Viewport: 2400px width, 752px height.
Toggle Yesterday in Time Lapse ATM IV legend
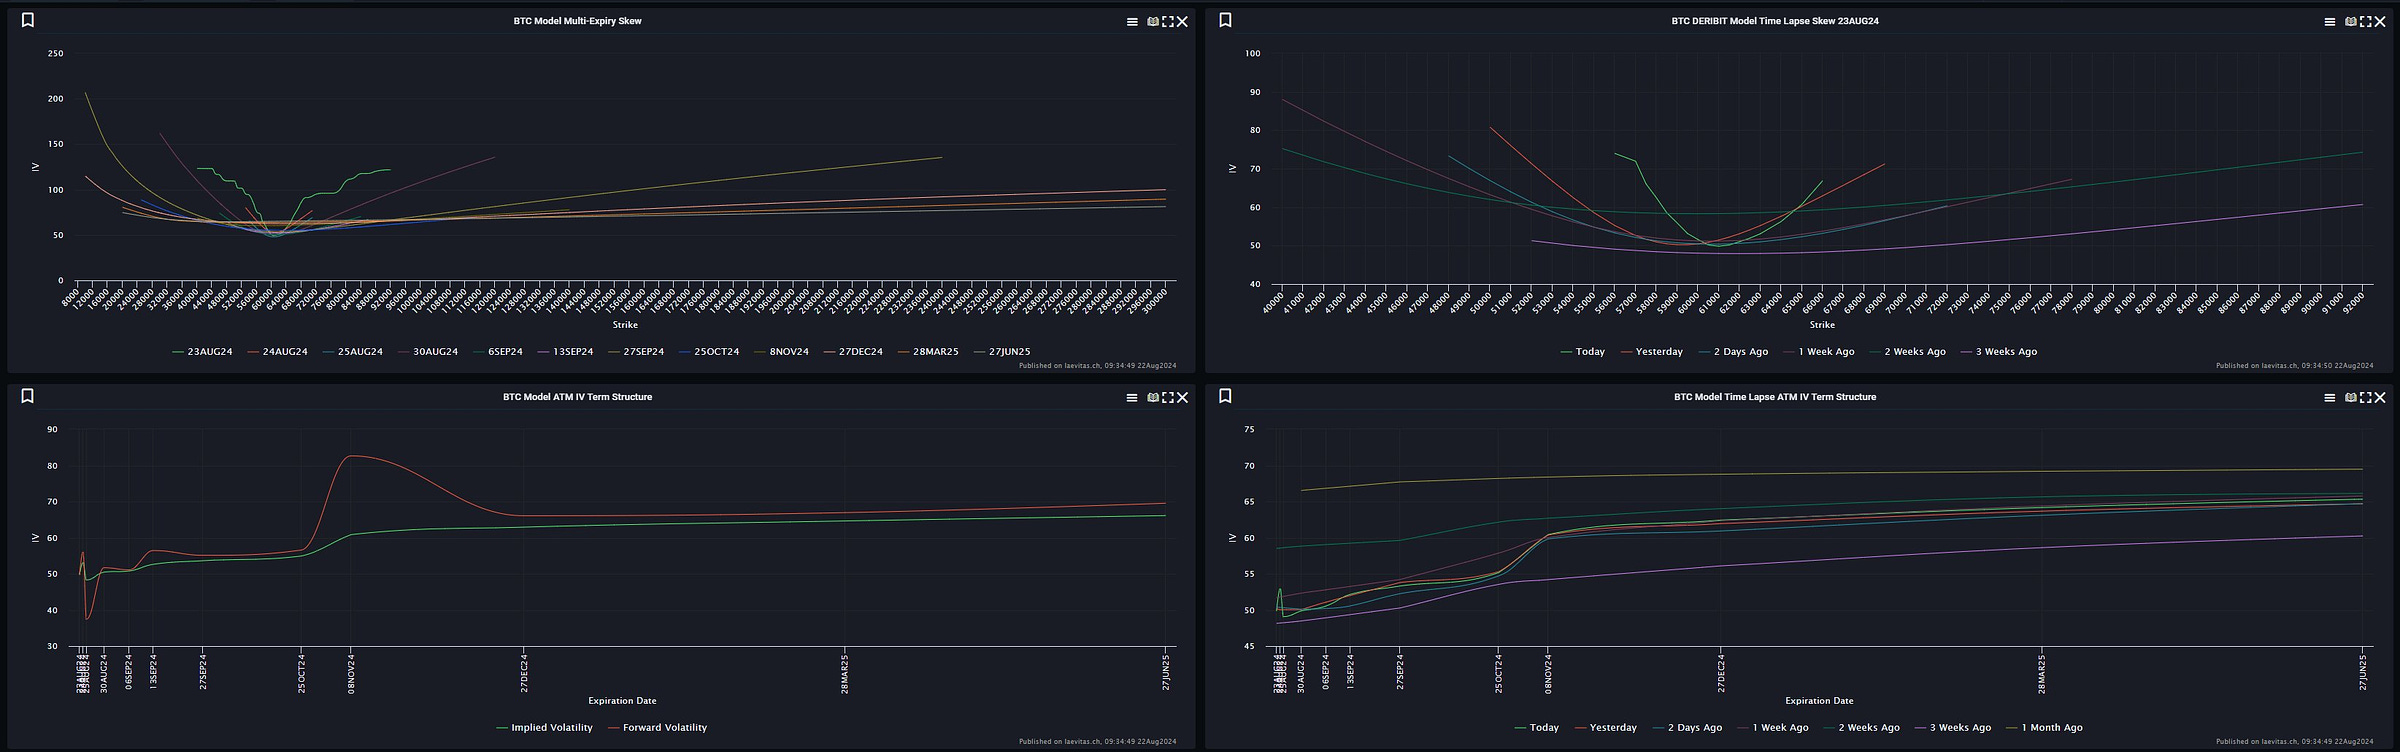click(1605, 728)
